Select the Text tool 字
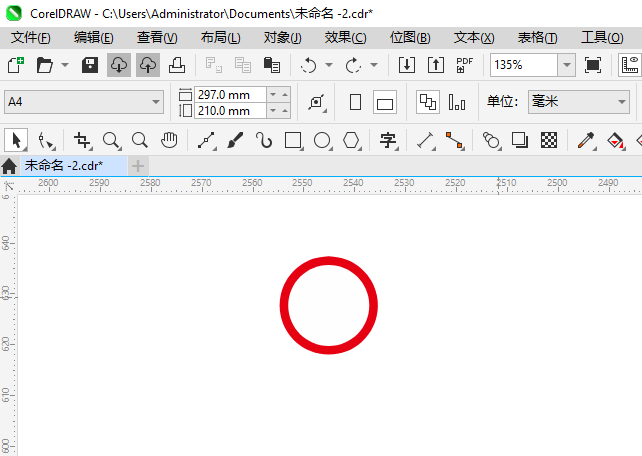Viewport: 642px width, 456px height. (x=388, y=140)
